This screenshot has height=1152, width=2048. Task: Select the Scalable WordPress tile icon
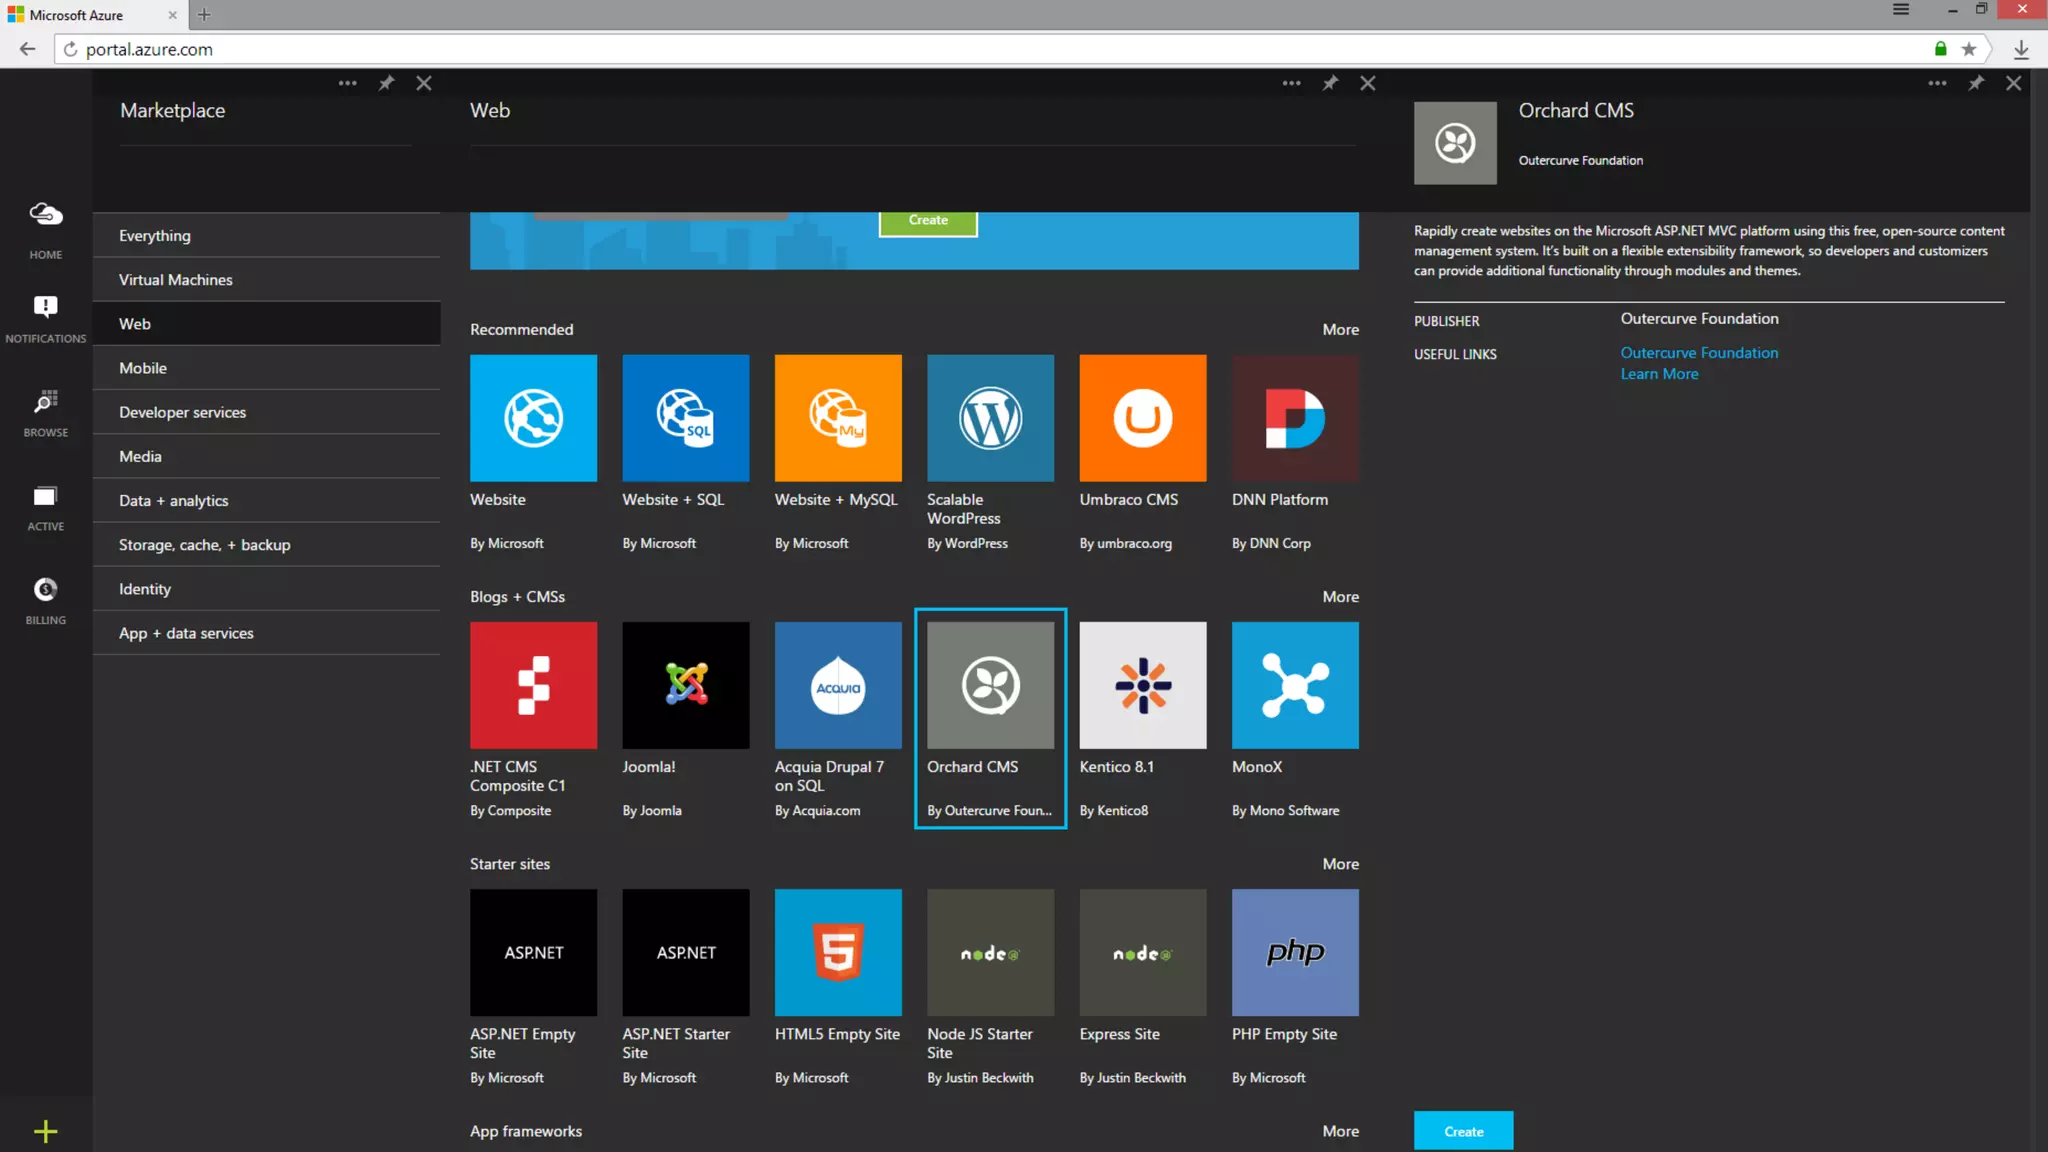(990, 418)
